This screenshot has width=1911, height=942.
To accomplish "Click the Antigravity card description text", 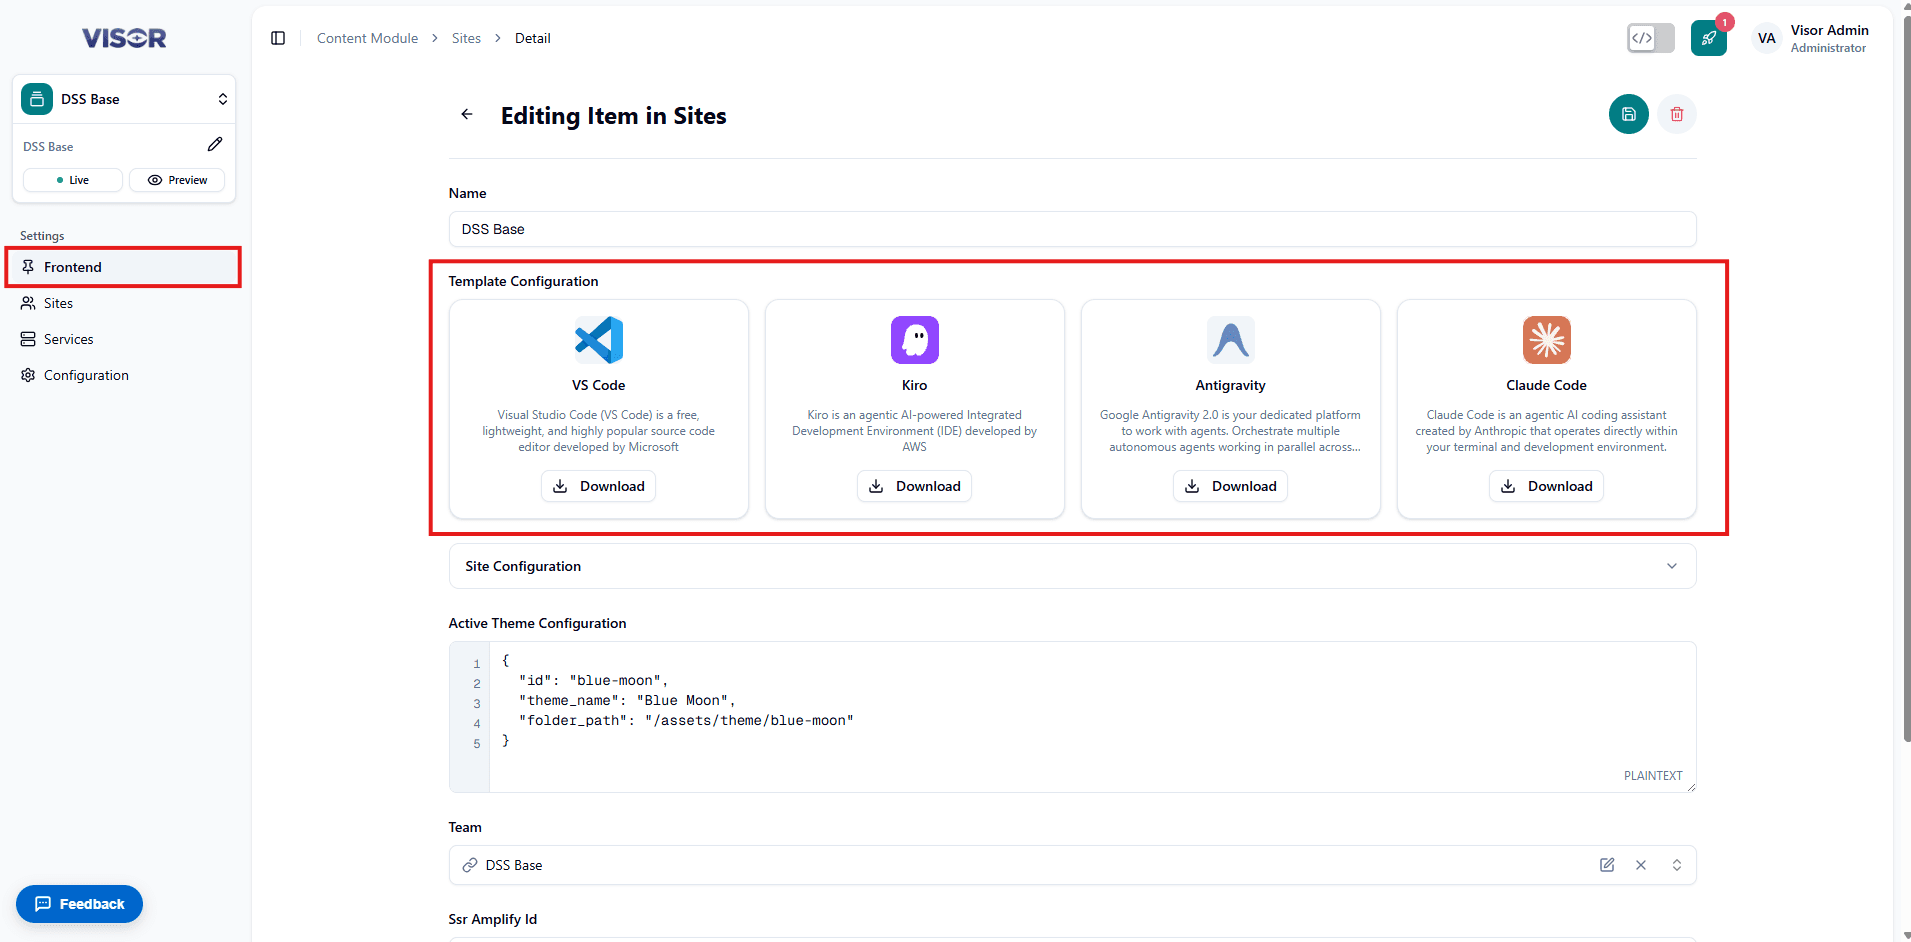I will pyautogui.click(x=1231, y=431).
